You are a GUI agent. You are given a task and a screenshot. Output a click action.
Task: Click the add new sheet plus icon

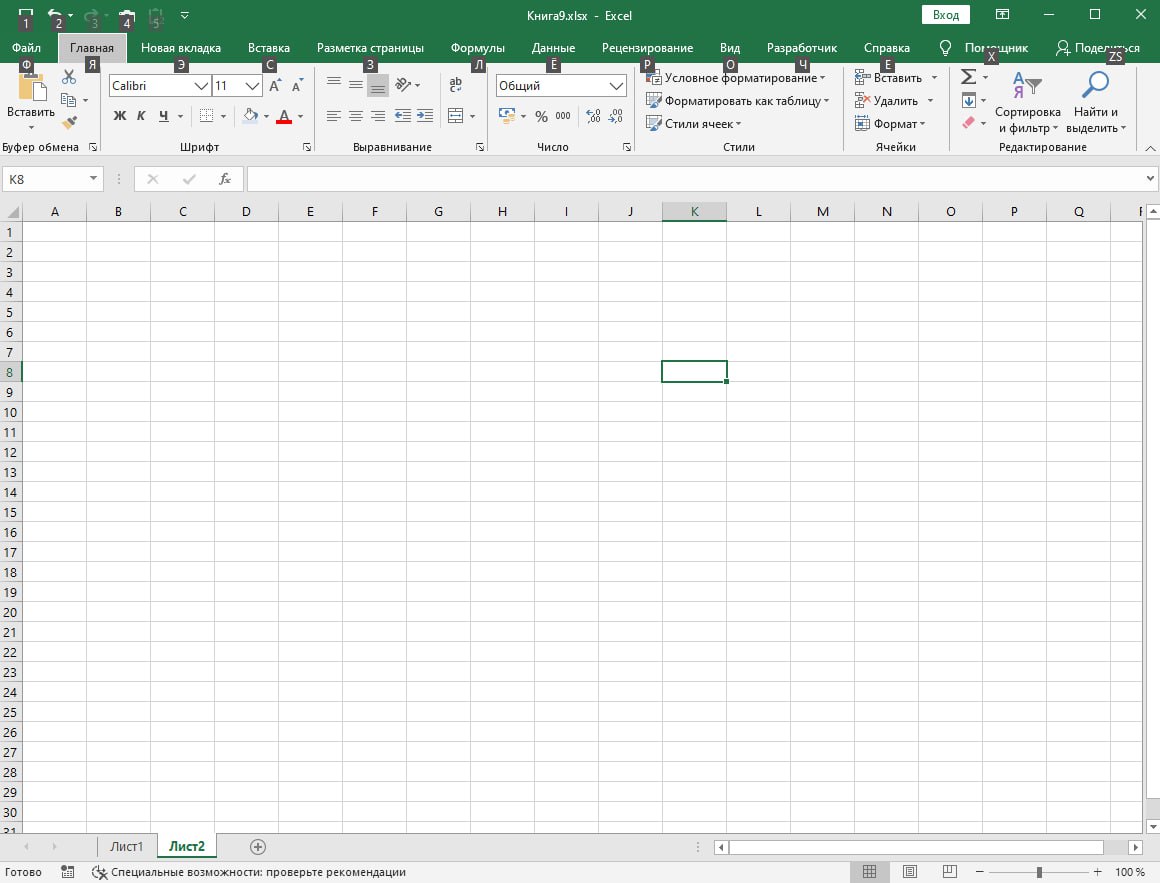click(x=258, y=846)
